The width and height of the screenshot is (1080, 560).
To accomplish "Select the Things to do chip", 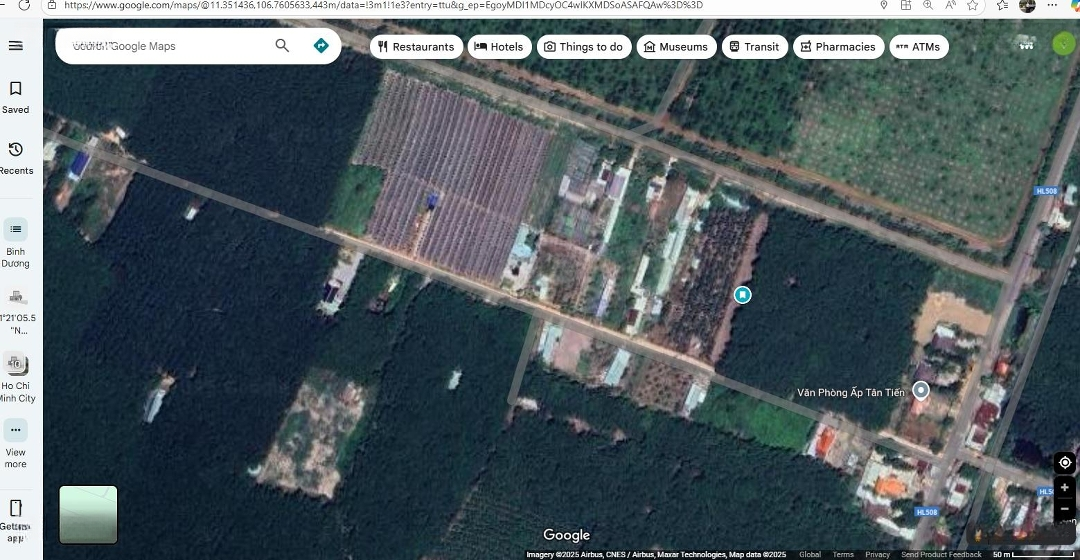I will click(583, 47).
